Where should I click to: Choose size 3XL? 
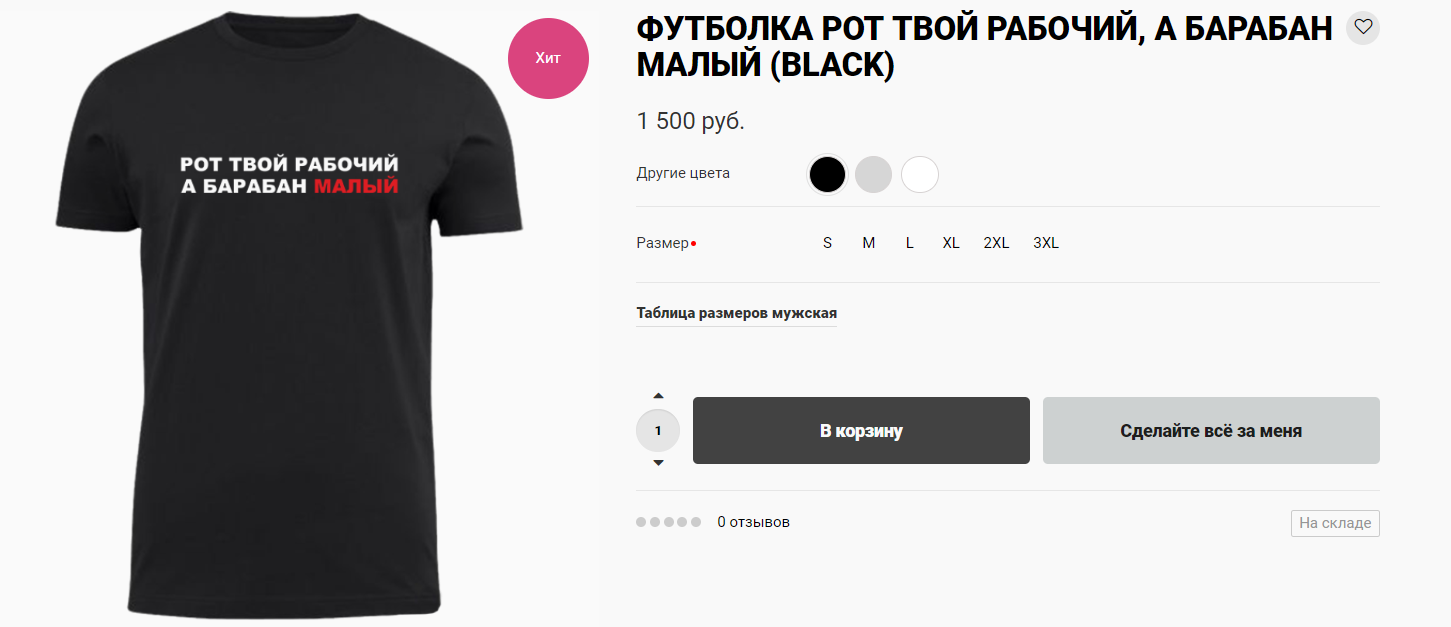[1046, 243]
